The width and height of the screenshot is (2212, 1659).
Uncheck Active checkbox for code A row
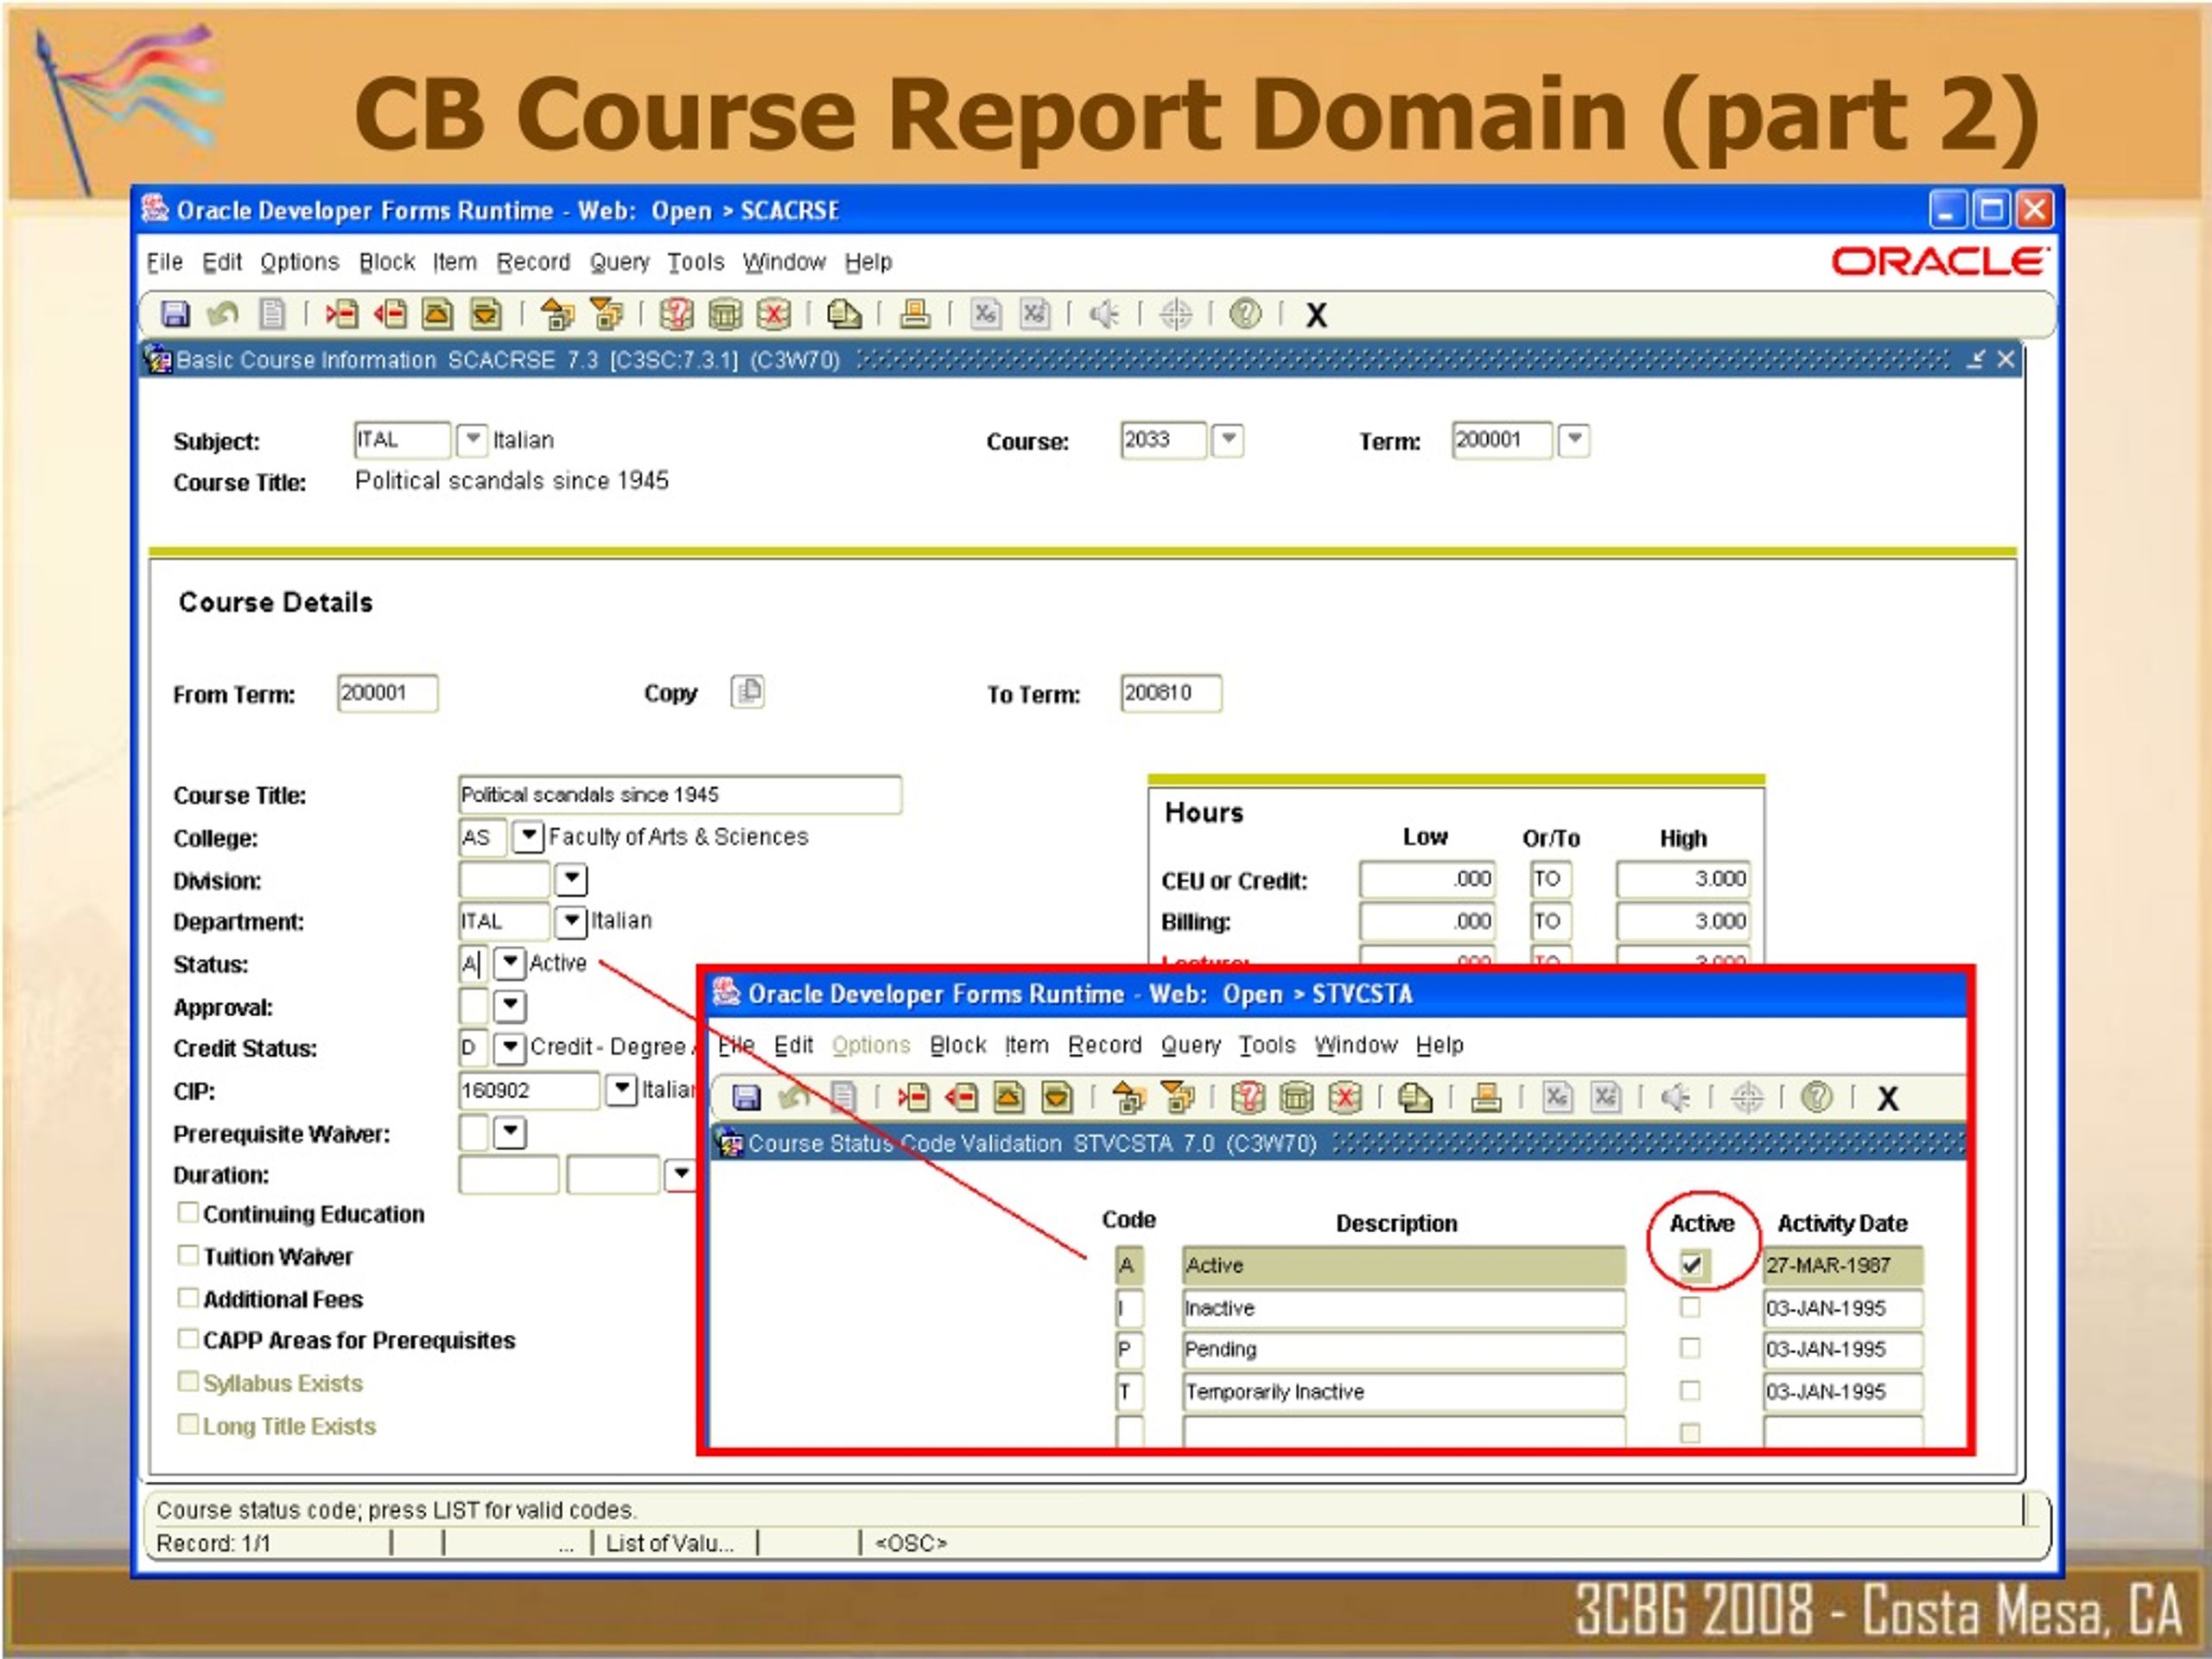pyautogui.click(x=1691, y=1264)
